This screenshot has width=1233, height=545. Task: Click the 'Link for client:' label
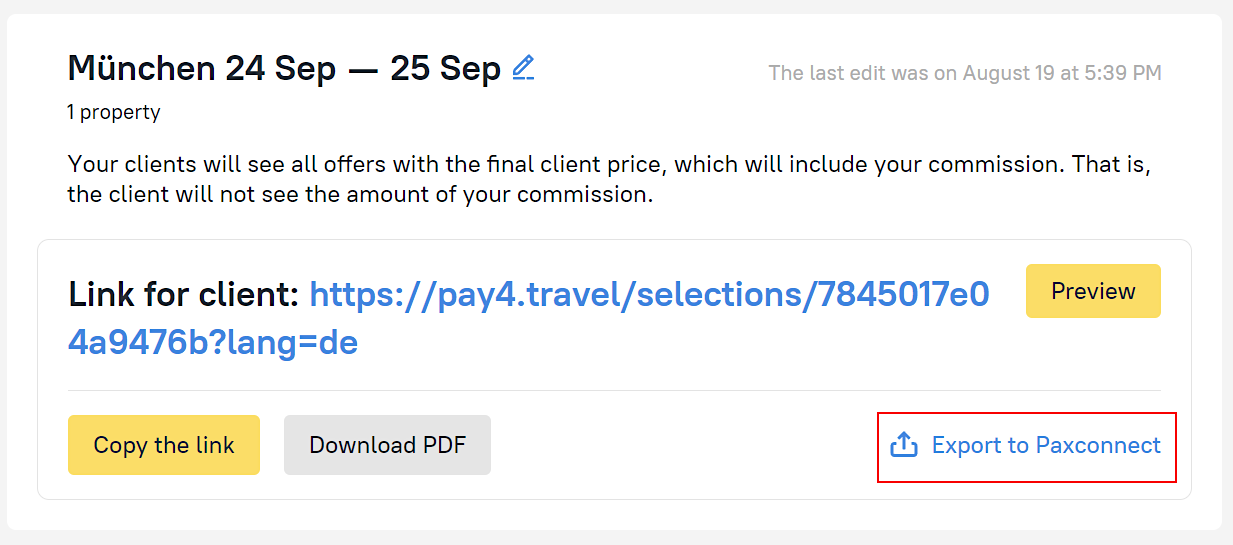point(184,295)
